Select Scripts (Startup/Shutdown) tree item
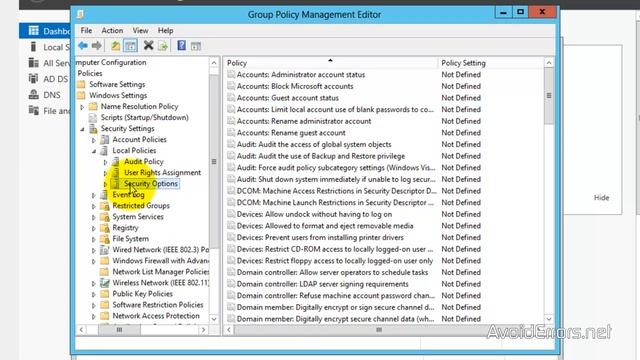Screen dimensions: 640x360 (144, 118)
